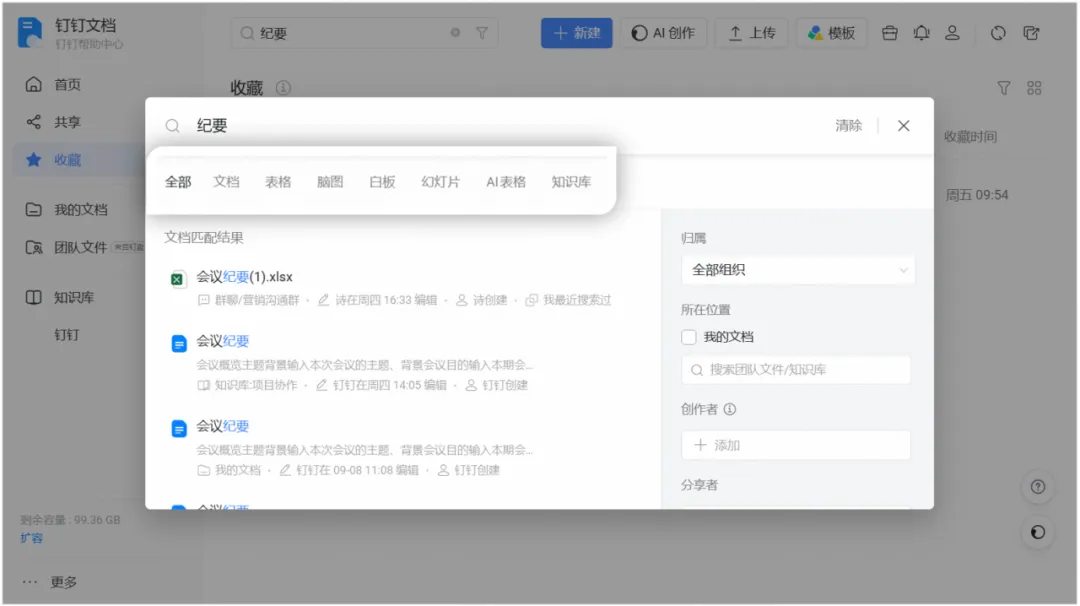Switch to the 幻灯片 tab
Screen dimensions: 1080x606
(441, 182)
